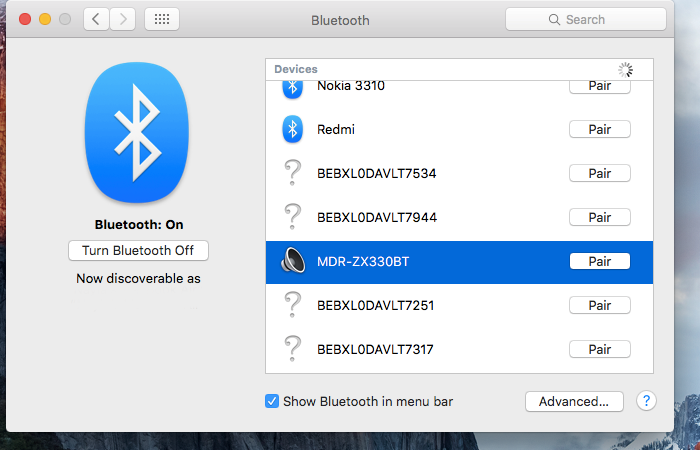Select the Redmi device name

coord(336,129)
